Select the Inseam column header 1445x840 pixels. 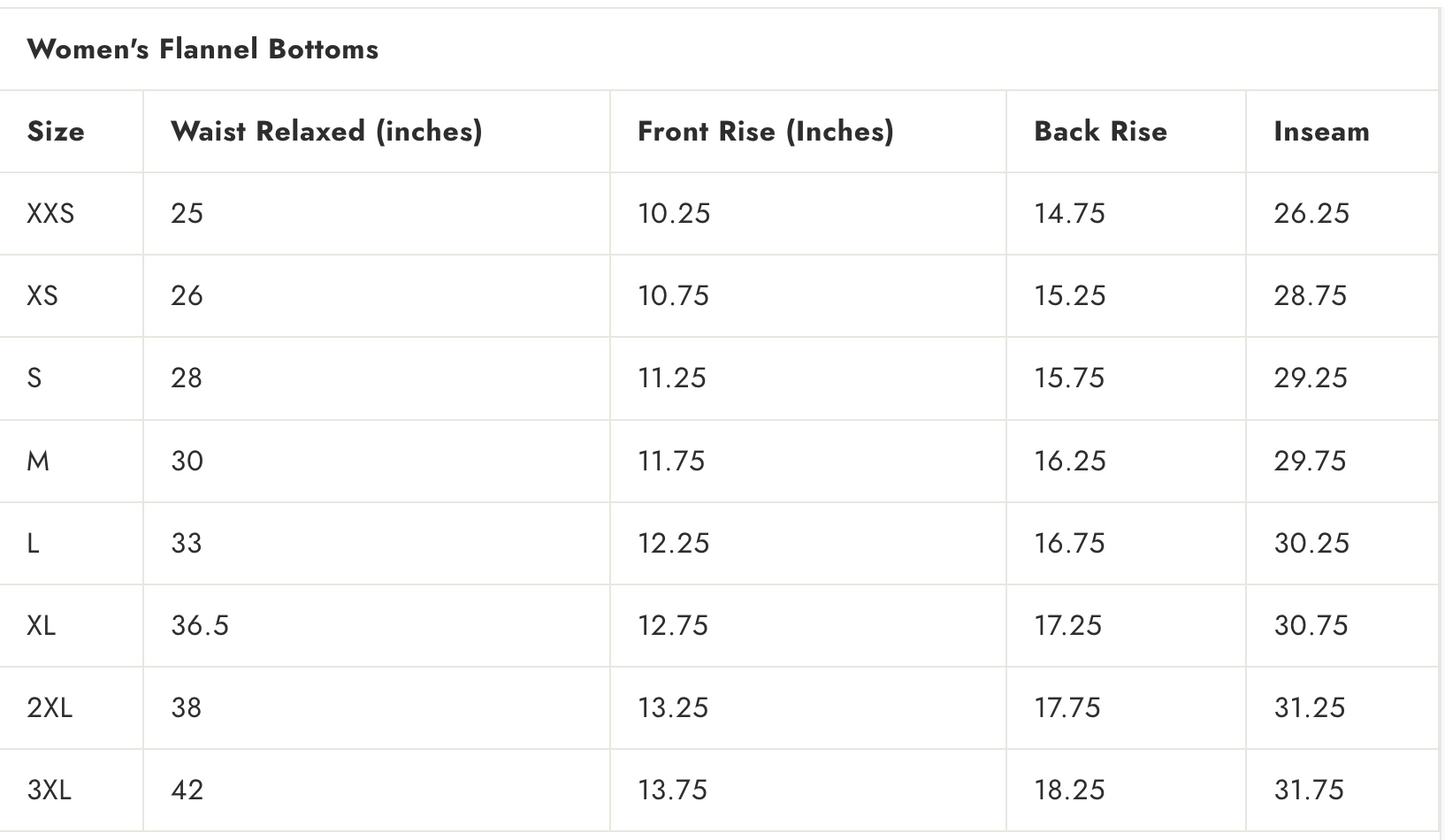click(1321, 131)
